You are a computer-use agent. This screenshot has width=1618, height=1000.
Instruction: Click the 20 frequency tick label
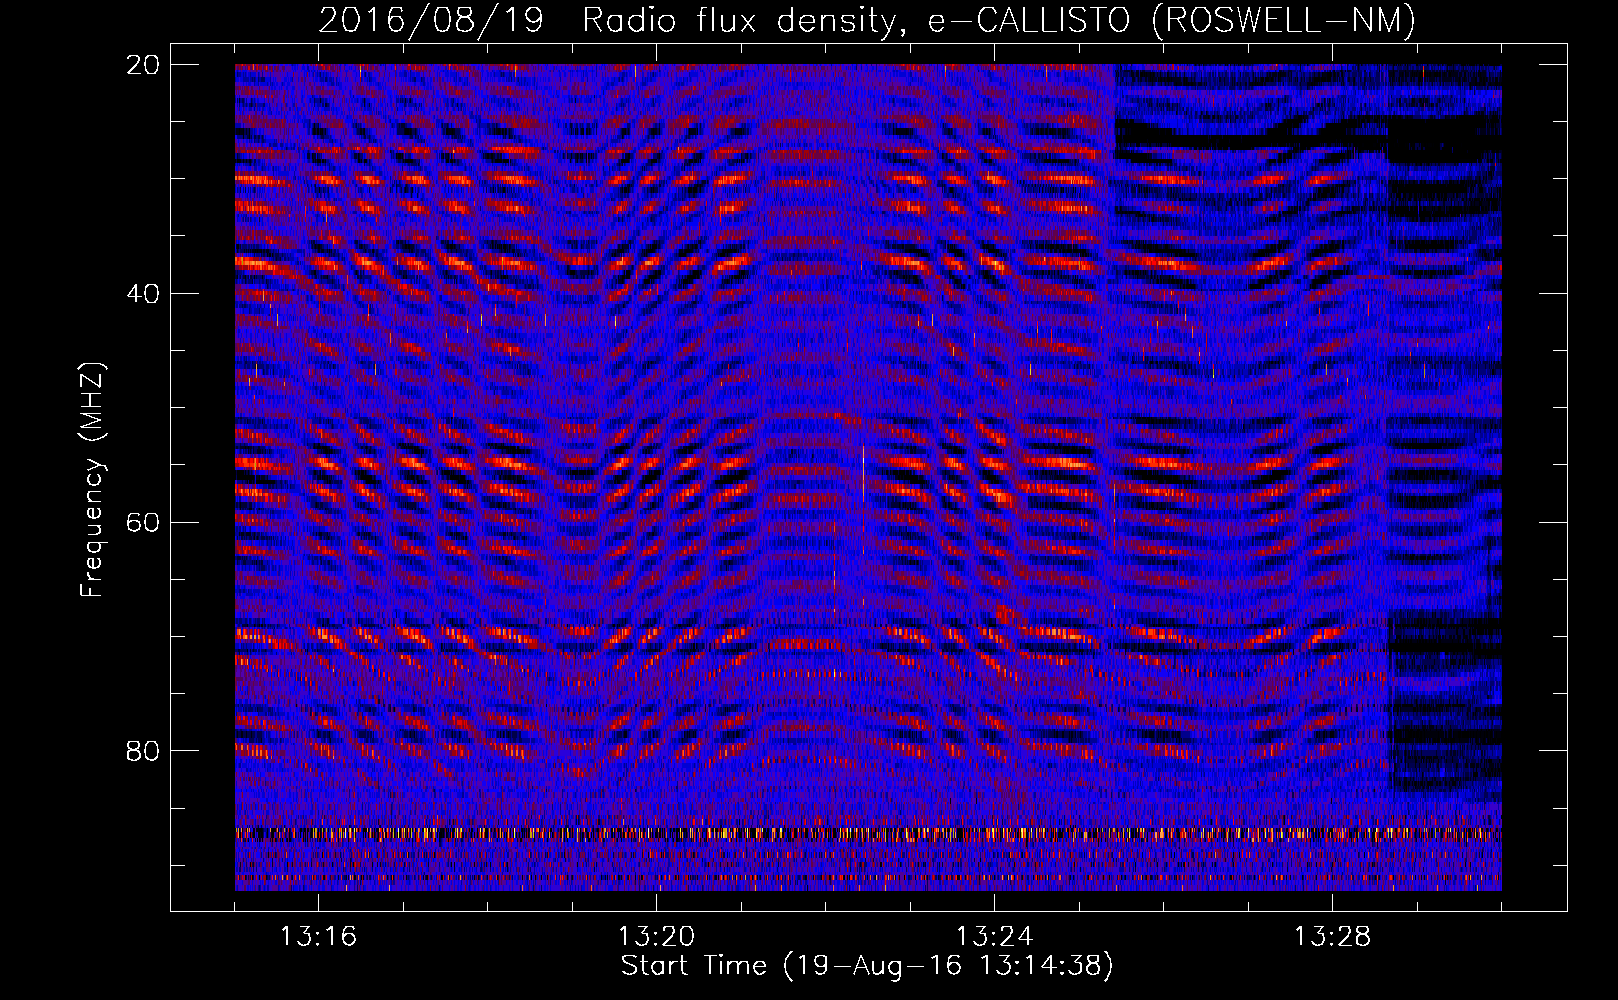pos(143,65)
